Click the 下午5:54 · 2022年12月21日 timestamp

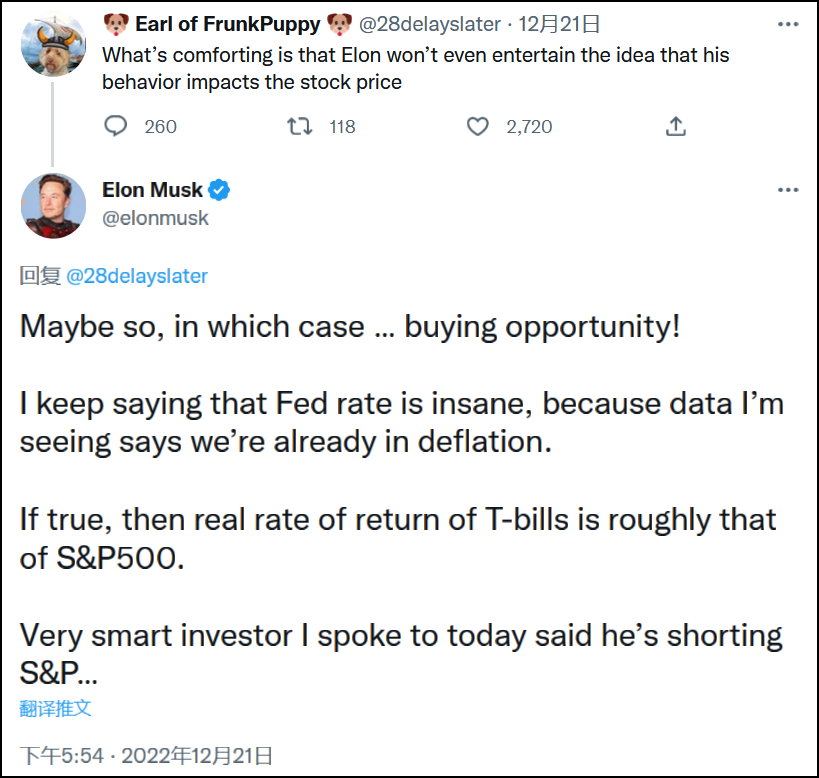pyautogui.click(x=147, y=755)
